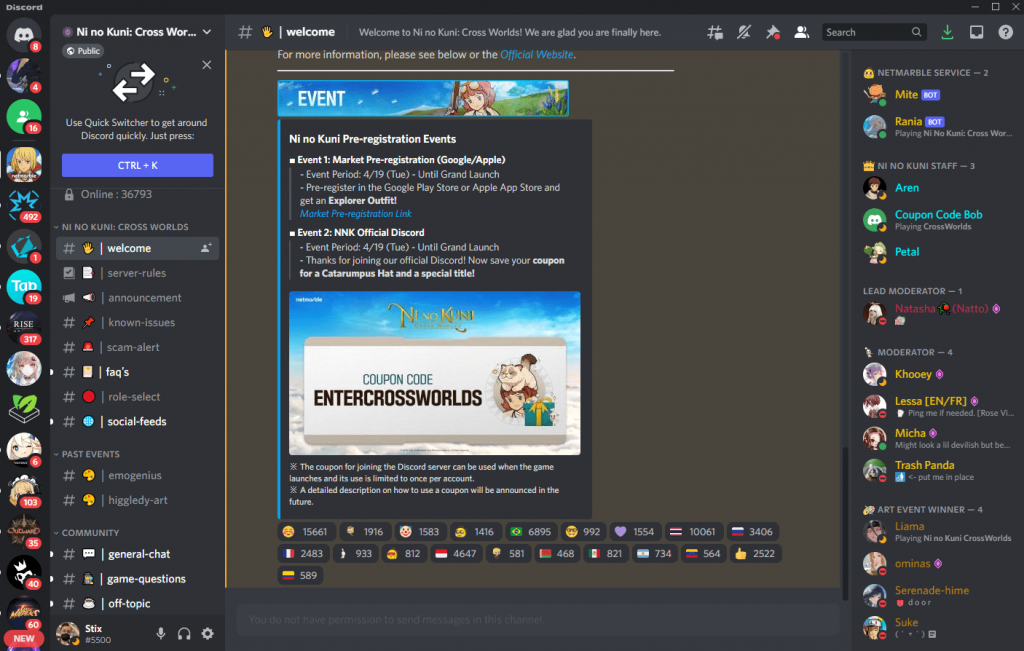This screenshot has height=651, width=1024.
Task: Open Mite bot member profile
Action: coord(937,95)
